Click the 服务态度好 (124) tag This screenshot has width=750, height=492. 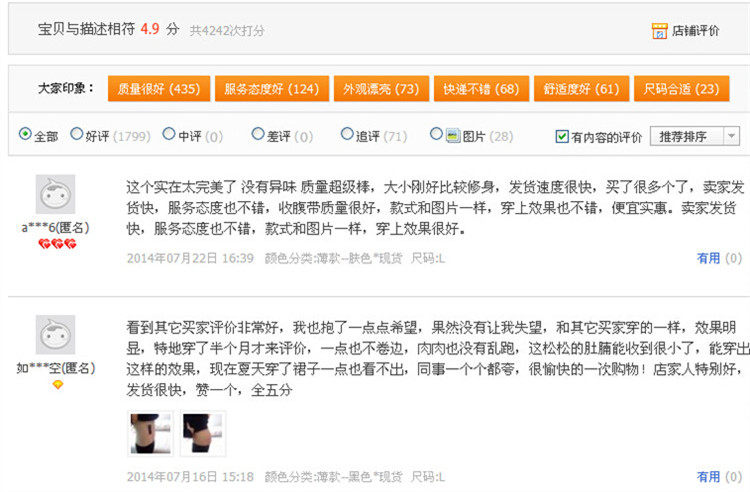(272, 89)
